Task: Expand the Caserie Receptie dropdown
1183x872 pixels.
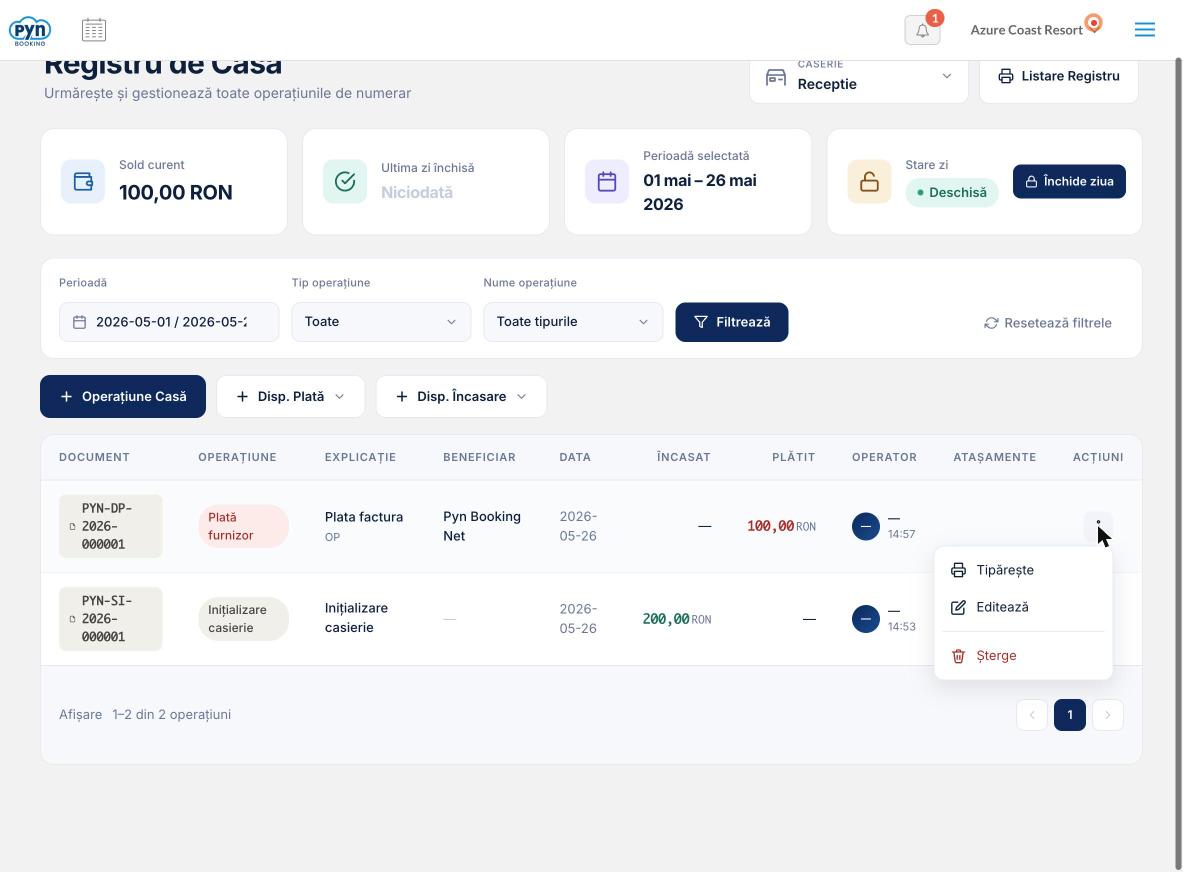Action: pyautogui.click(x=859, y=77)
